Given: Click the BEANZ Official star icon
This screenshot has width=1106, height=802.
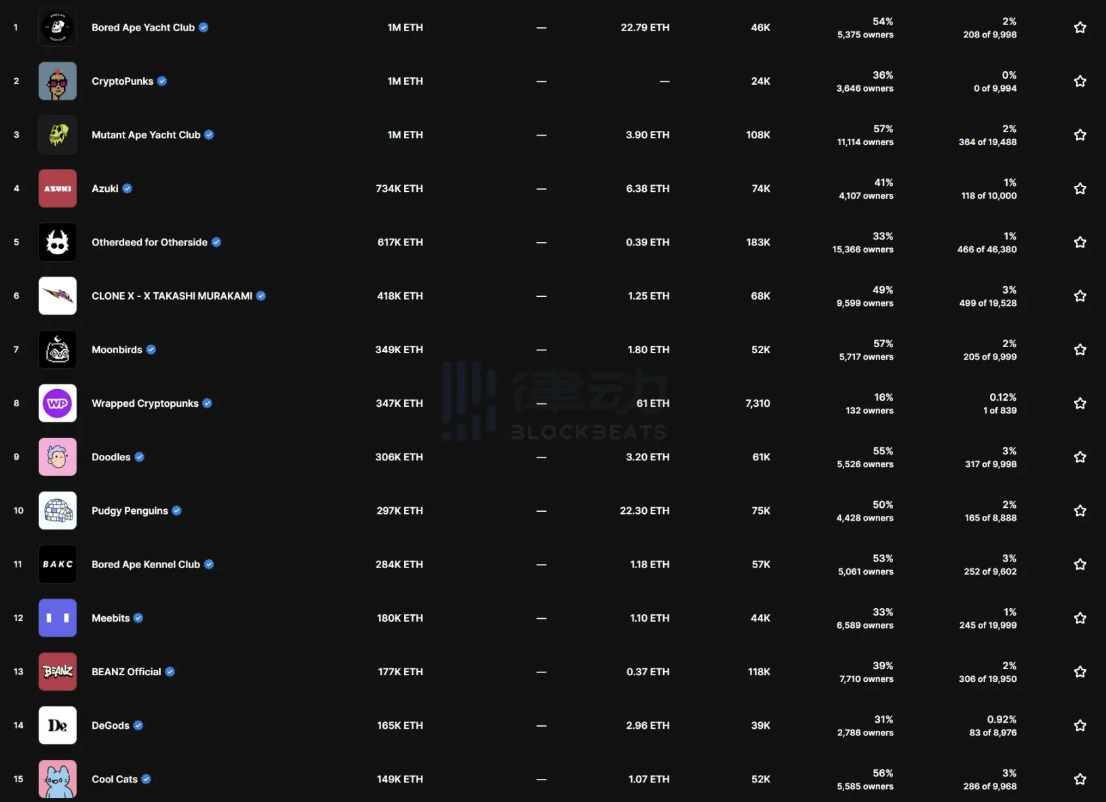Looking at the screenshot, I should tap(1080, 672).
